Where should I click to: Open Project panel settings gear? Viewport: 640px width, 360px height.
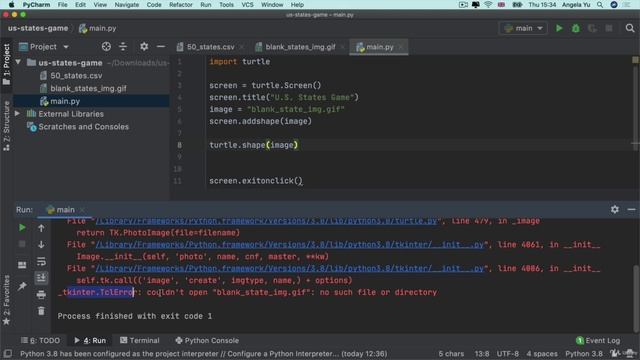[144, 47]
